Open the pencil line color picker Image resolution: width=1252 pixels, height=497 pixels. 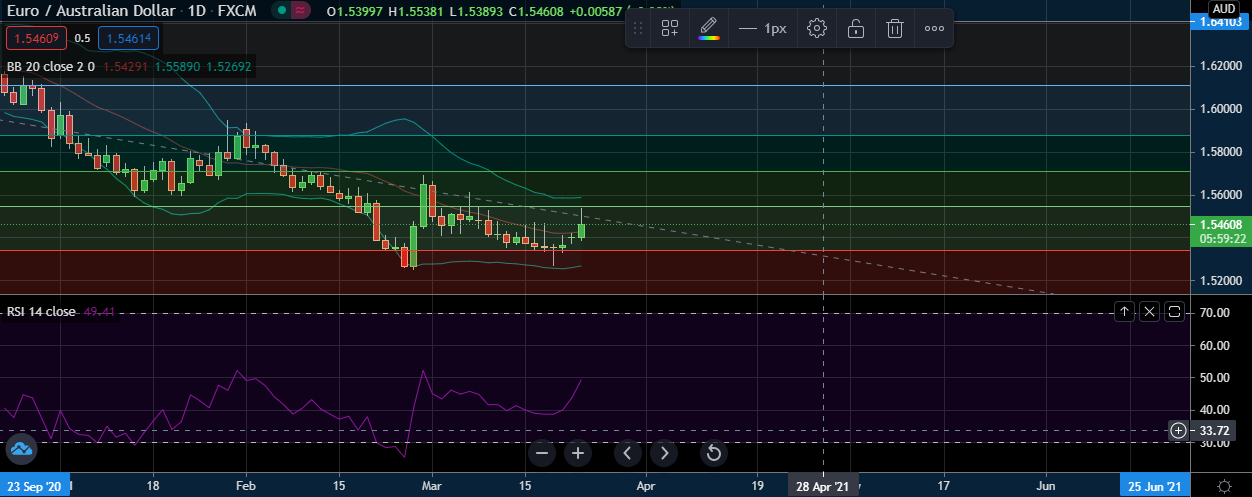coord(708,28)
